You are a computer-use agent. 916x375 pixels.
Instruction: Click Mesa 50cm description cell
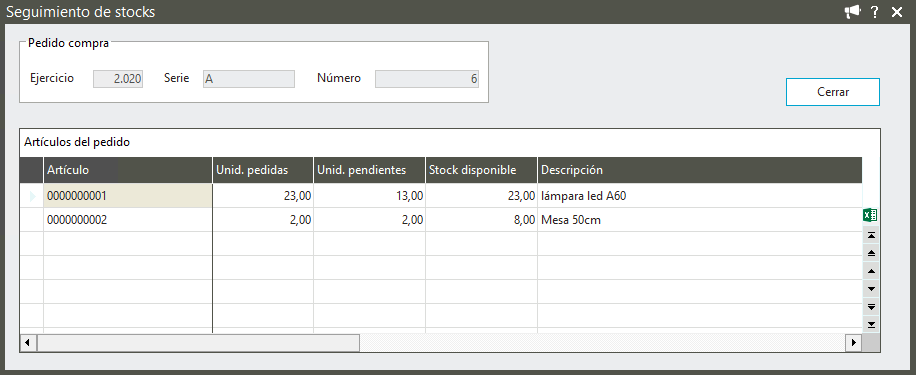click(x=700, y=220)
